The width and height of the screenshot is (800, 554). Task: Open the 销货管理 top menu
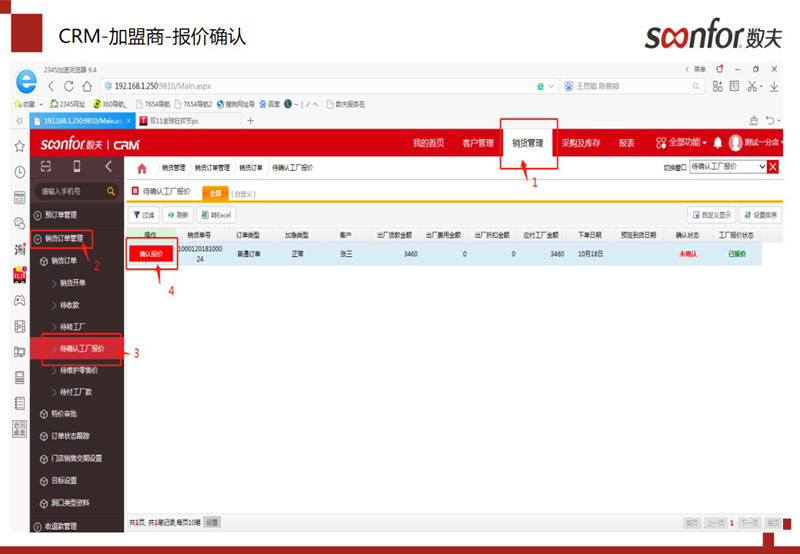pyautogui.click(x=526, y=143)
